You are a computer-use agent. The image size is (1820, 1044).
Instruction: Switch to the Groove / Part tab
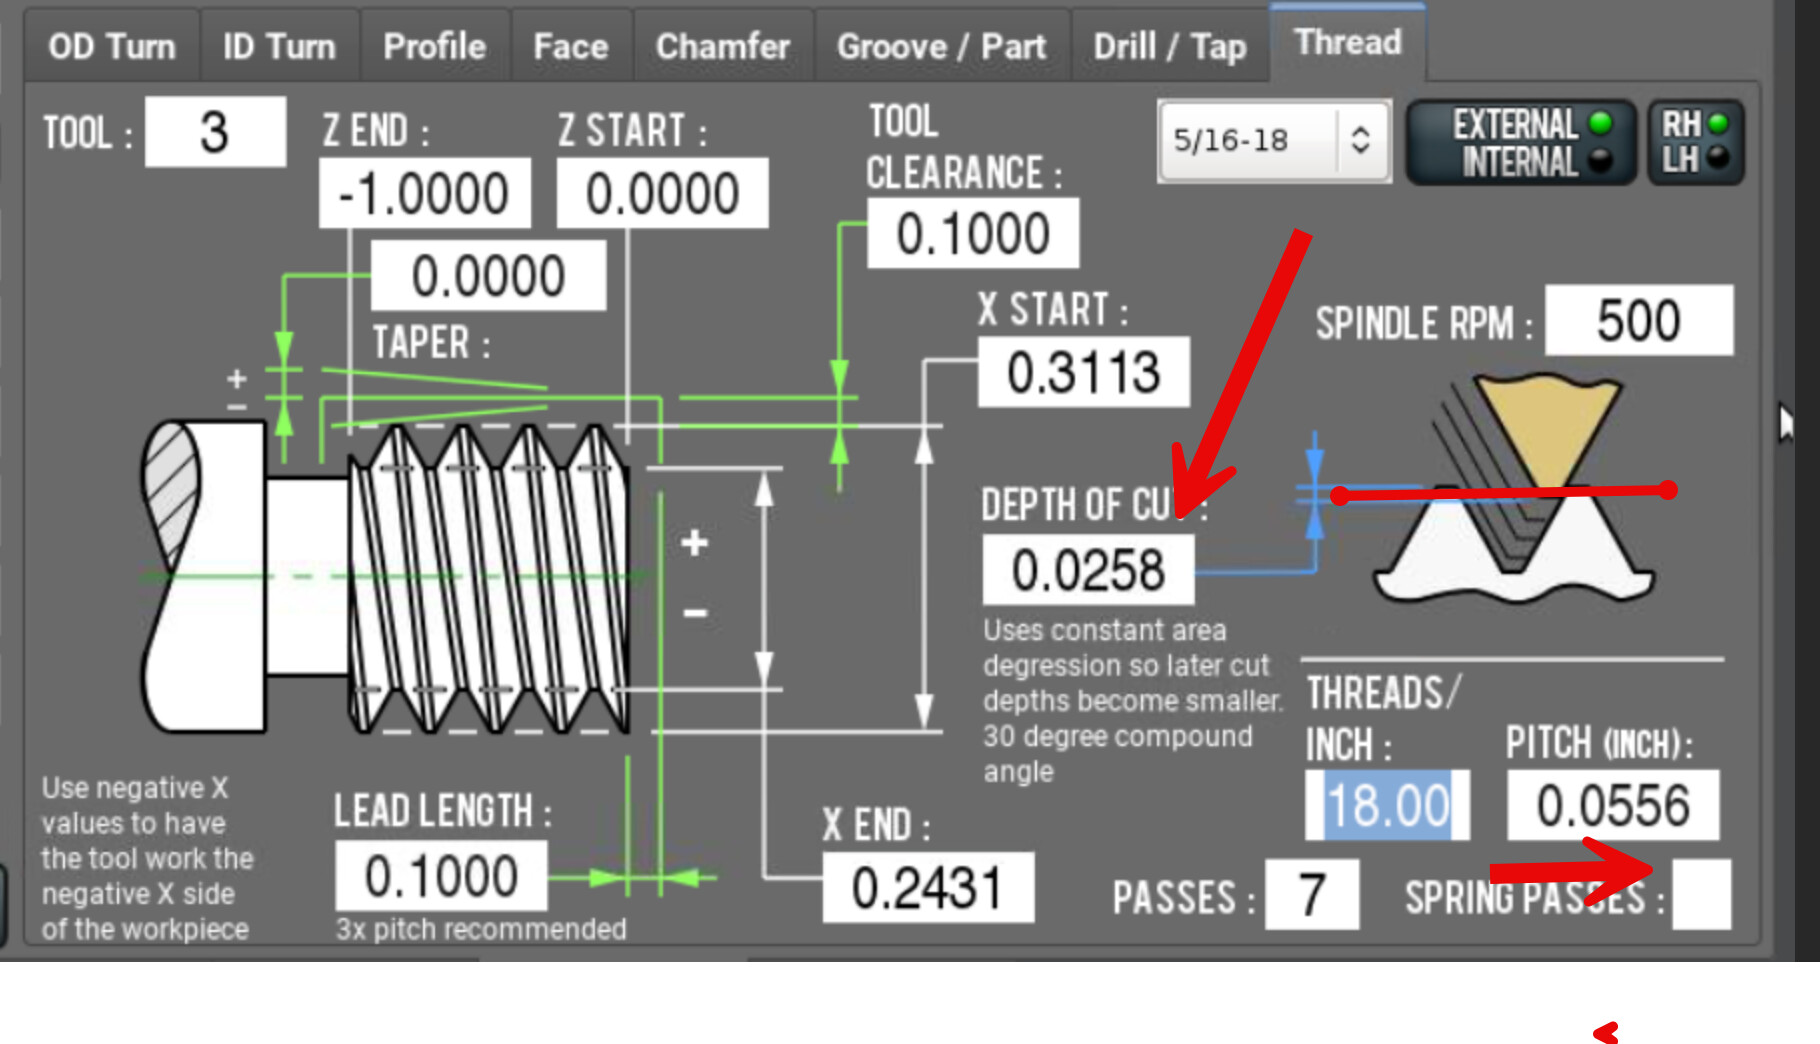[x=941, y=46]
